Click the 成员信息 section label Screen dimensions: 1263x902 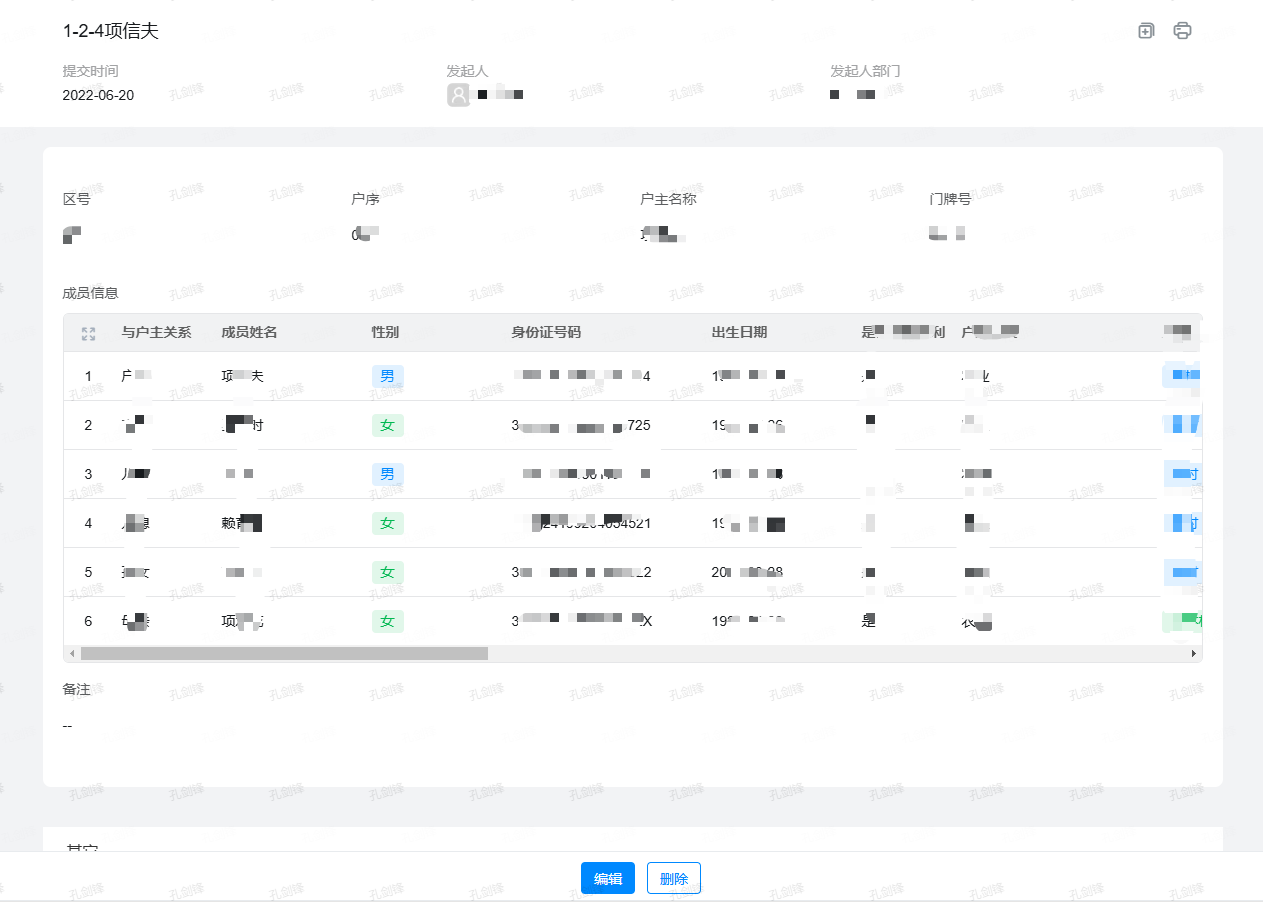point(90,293)
